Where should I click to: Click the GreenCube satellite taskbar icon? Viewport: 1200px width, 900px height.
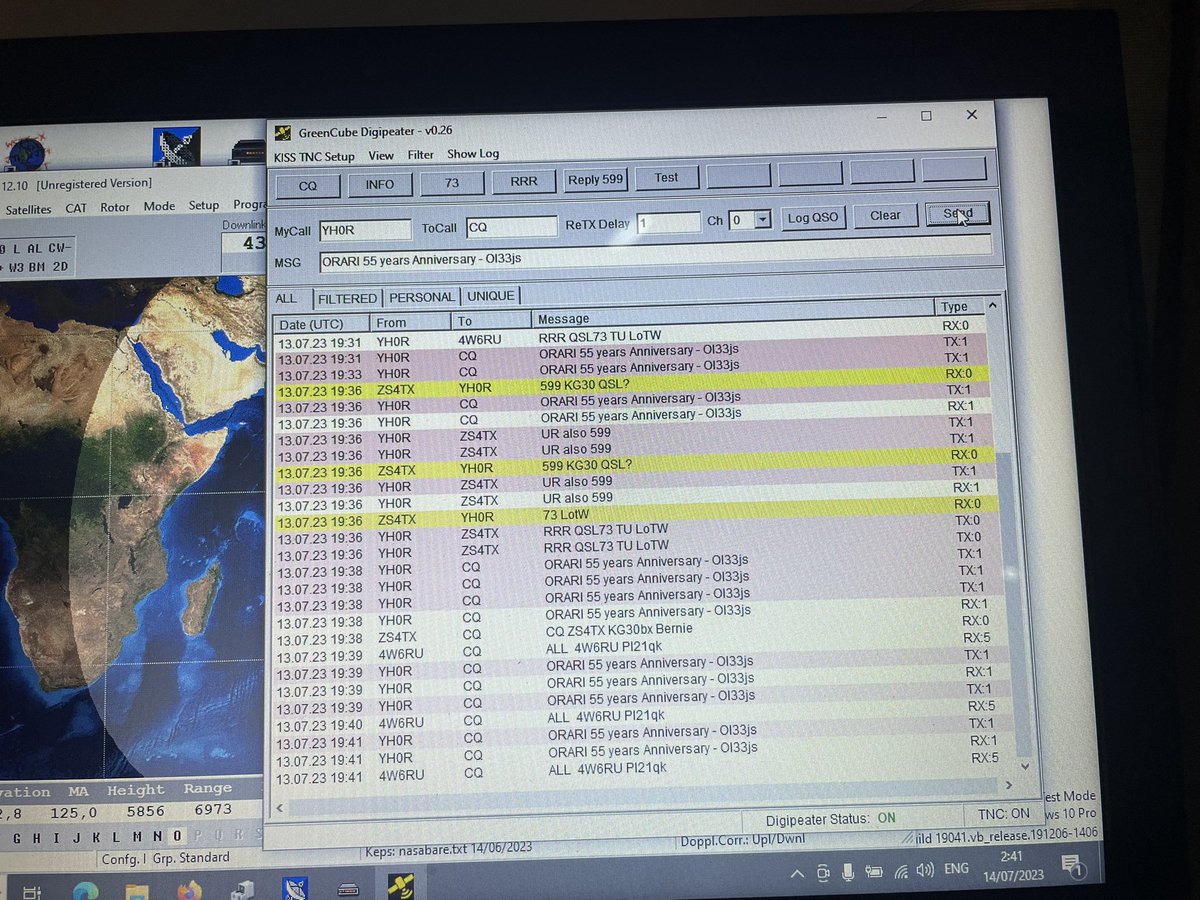pyautogui.click(x=400, y=885)
